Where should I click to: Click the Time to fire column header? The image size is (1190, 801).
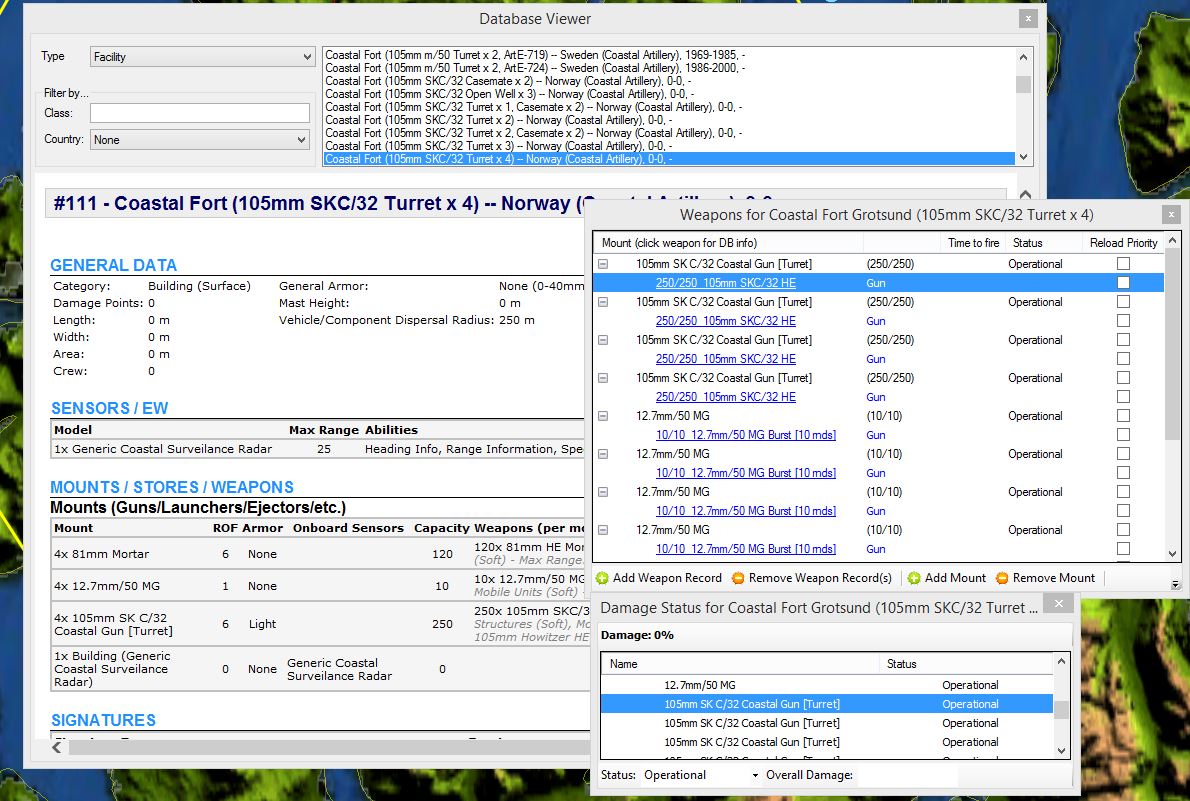tap(974, 243)
